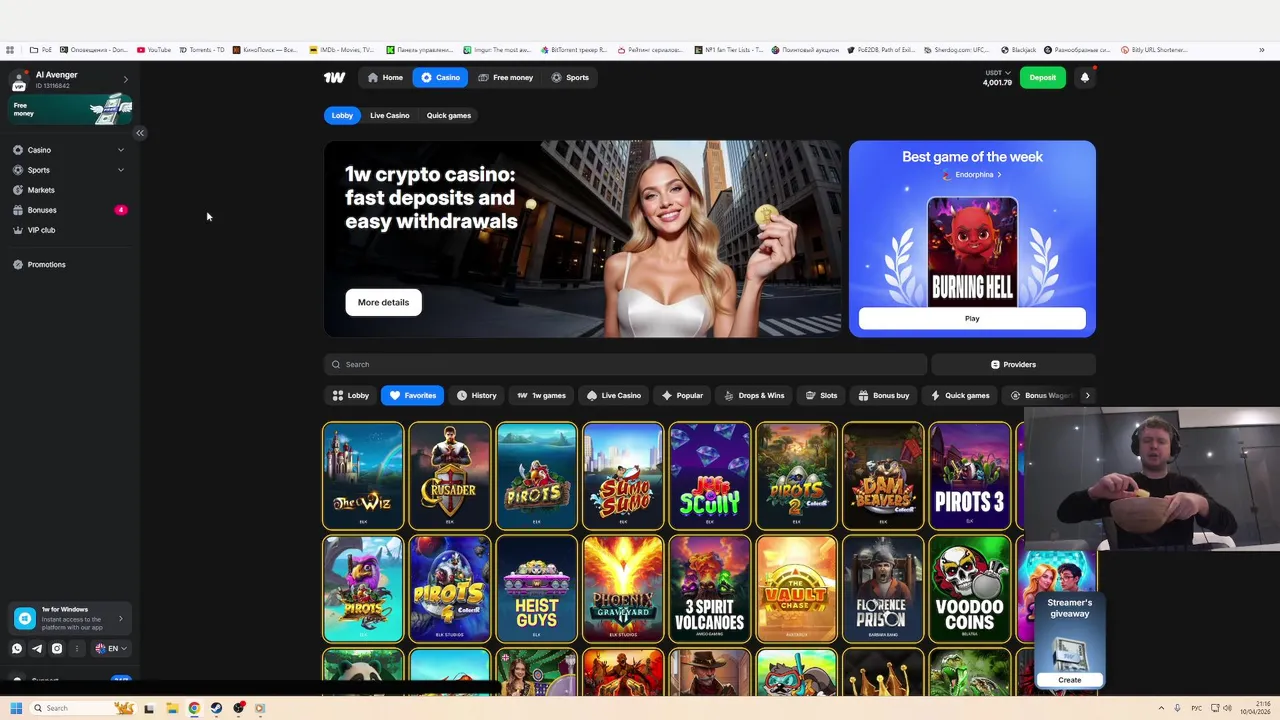The width and height of the screenshot is (1280, 720).
Task: Open Dam Beavers game tile
Action: (883, 476)
